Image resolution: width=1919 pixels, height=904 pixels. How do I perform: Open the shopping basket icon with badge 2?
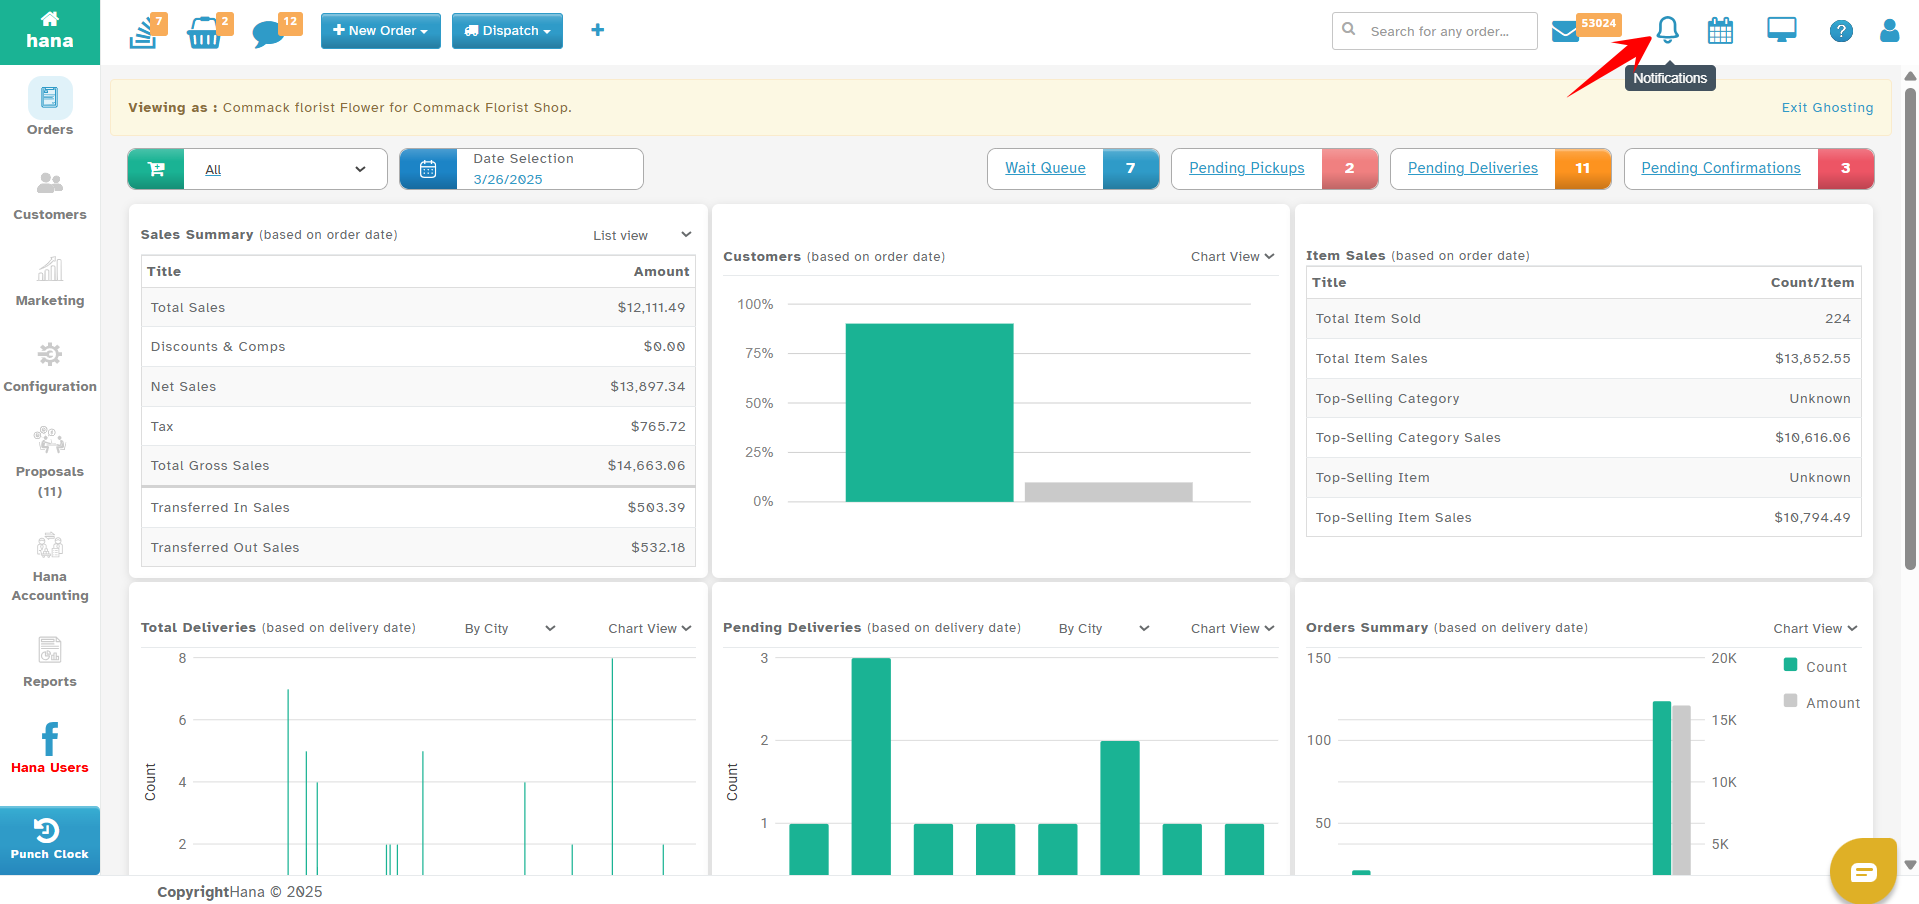(x=206, y=32)
